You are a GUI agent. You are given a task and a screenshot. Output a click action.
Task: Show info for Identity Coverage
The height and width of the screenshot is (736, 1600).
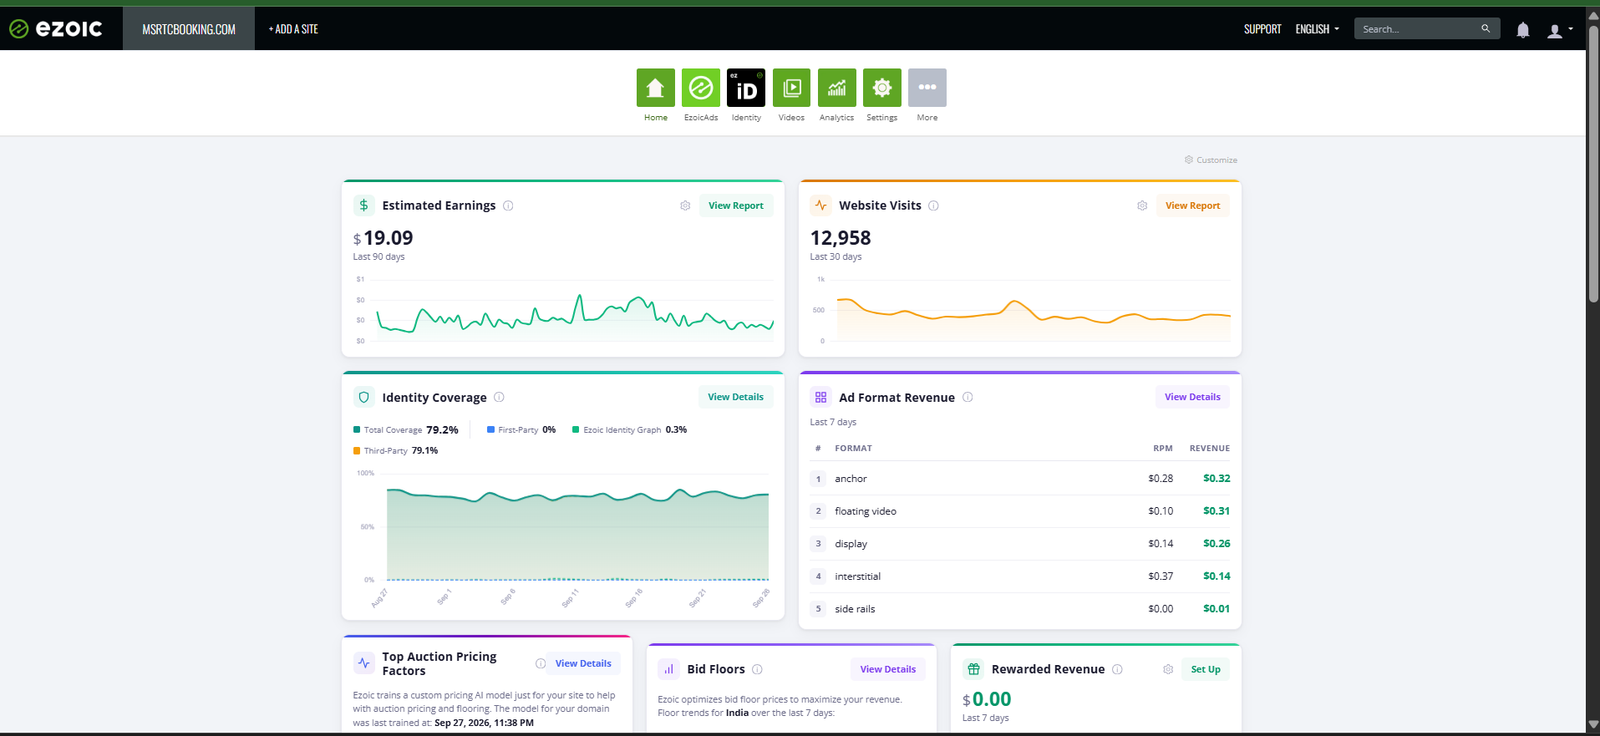click(499, 397)
